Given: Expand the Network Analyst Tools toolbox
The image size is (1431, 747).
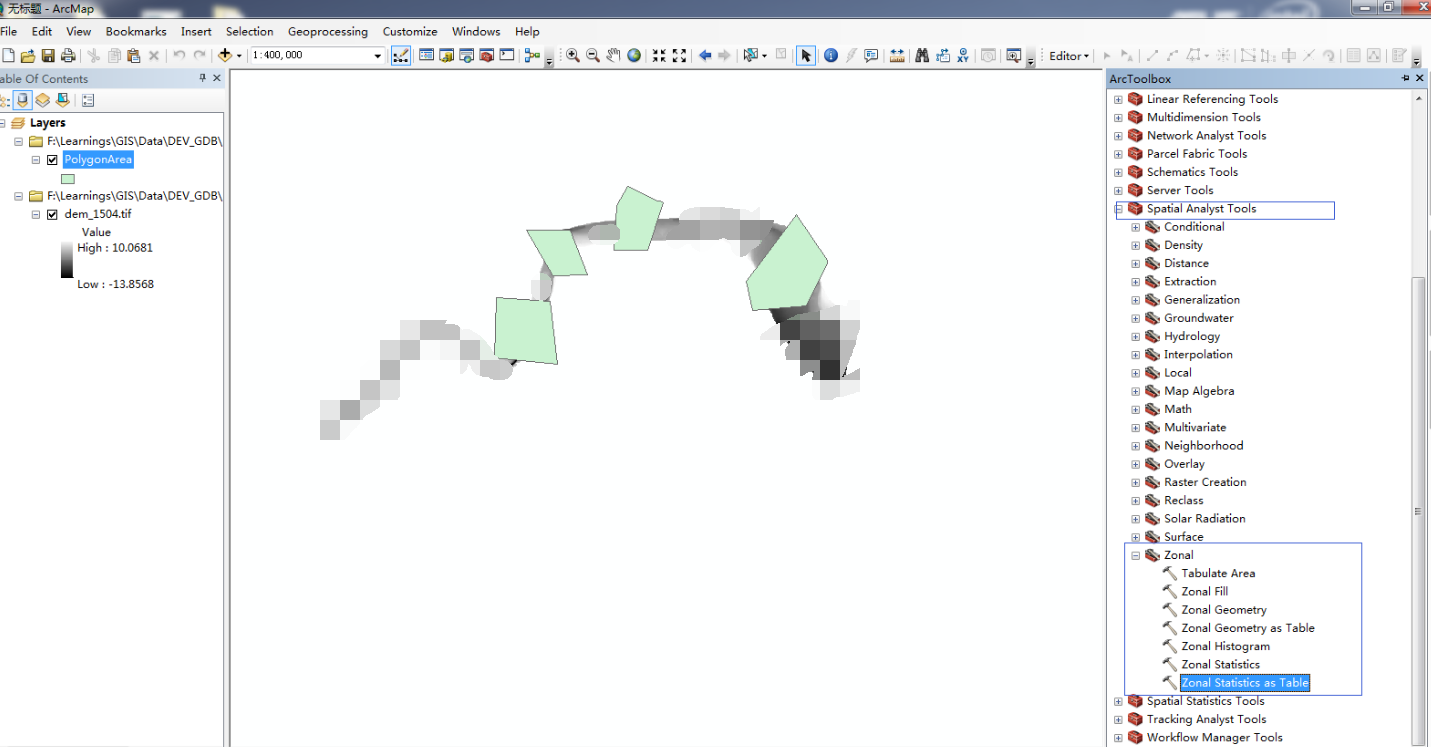Looking at the screenshot, I should tap(1118, 136).
